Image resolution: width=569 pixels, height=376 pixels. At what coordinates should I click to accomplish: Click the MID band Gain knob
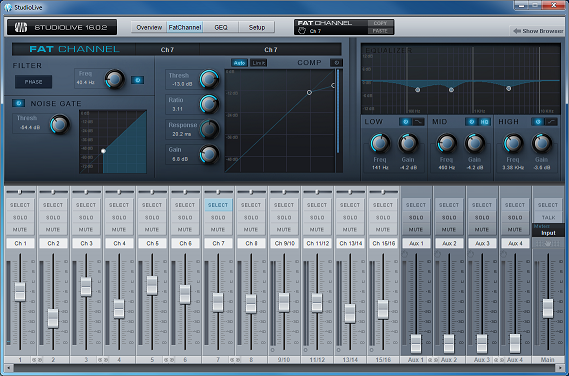[474, 143]
